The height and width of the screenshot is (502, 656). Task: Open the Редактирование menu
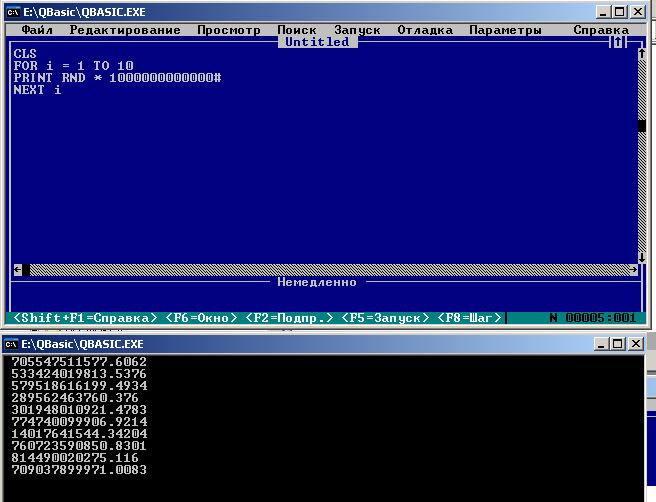[125, 30]
